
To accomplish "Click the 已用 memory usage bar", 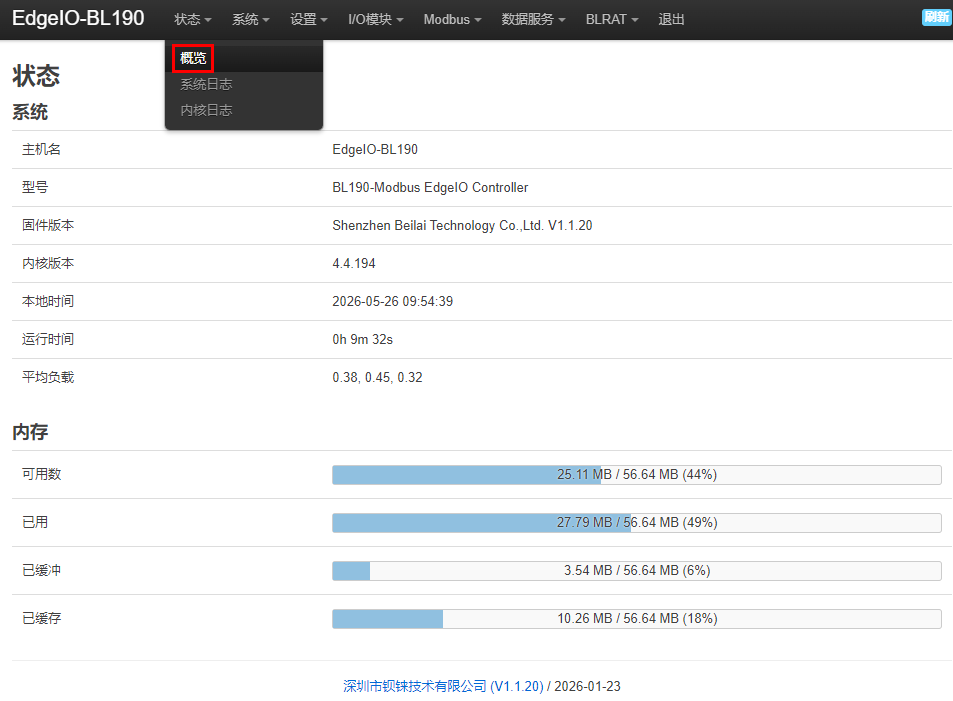I will (636, 523).
